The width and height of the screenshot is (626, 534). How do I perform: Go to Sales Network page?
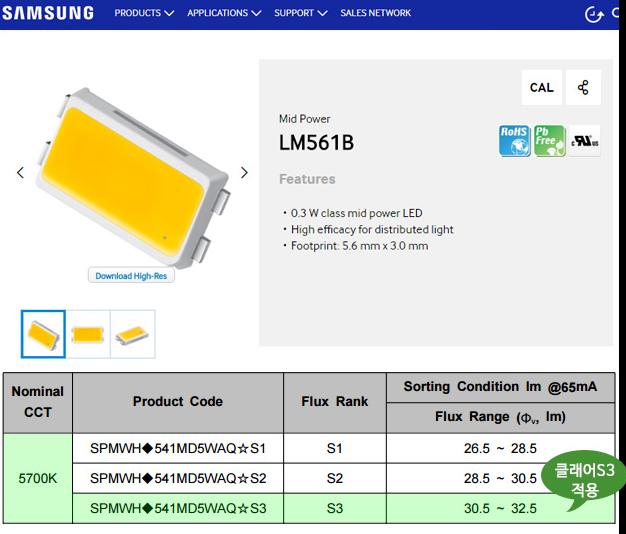(375, 13)
